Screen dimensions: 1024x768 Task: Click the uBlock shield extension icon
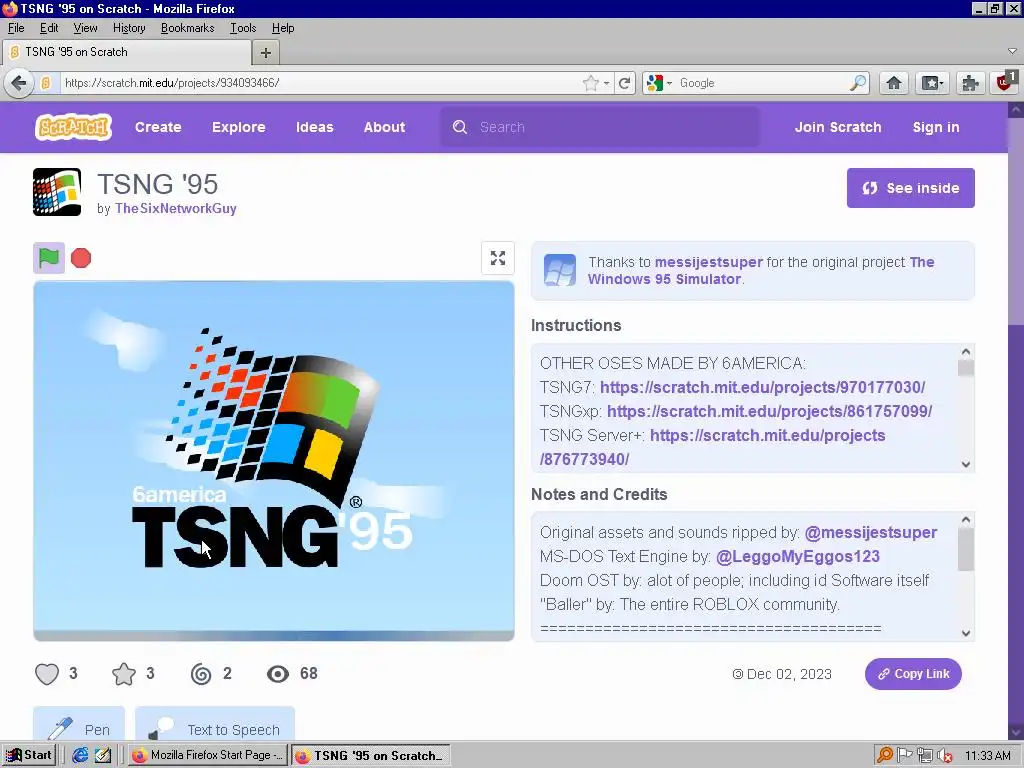(1006, 82)
